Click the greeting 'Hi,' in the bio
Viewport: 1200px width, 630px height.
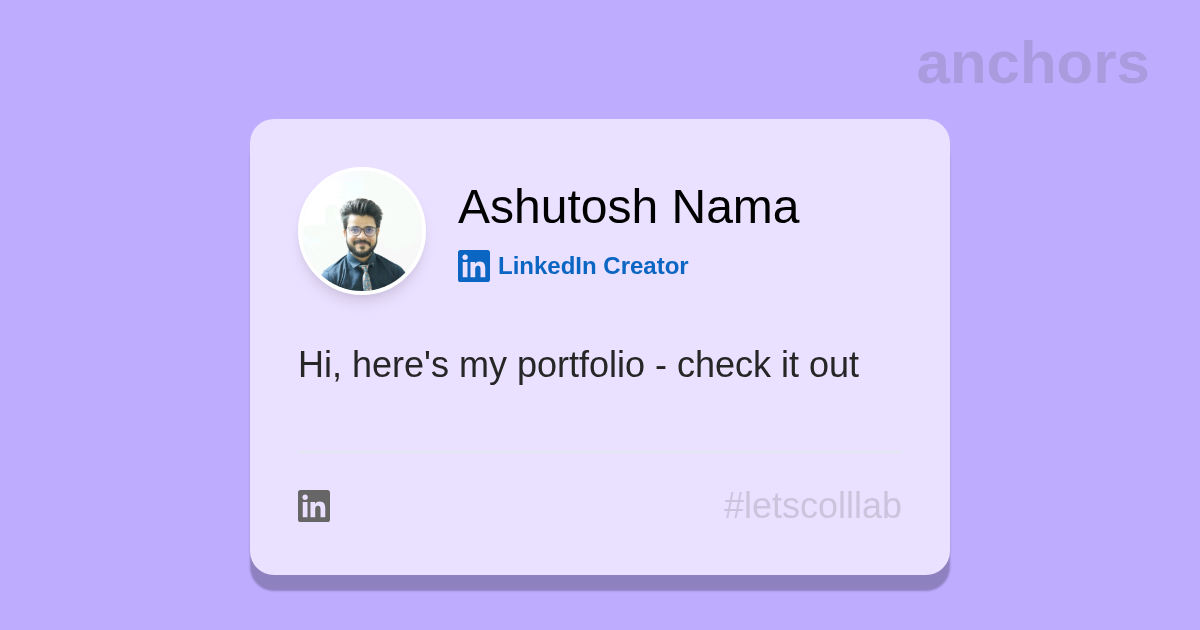tap(319, 365)
